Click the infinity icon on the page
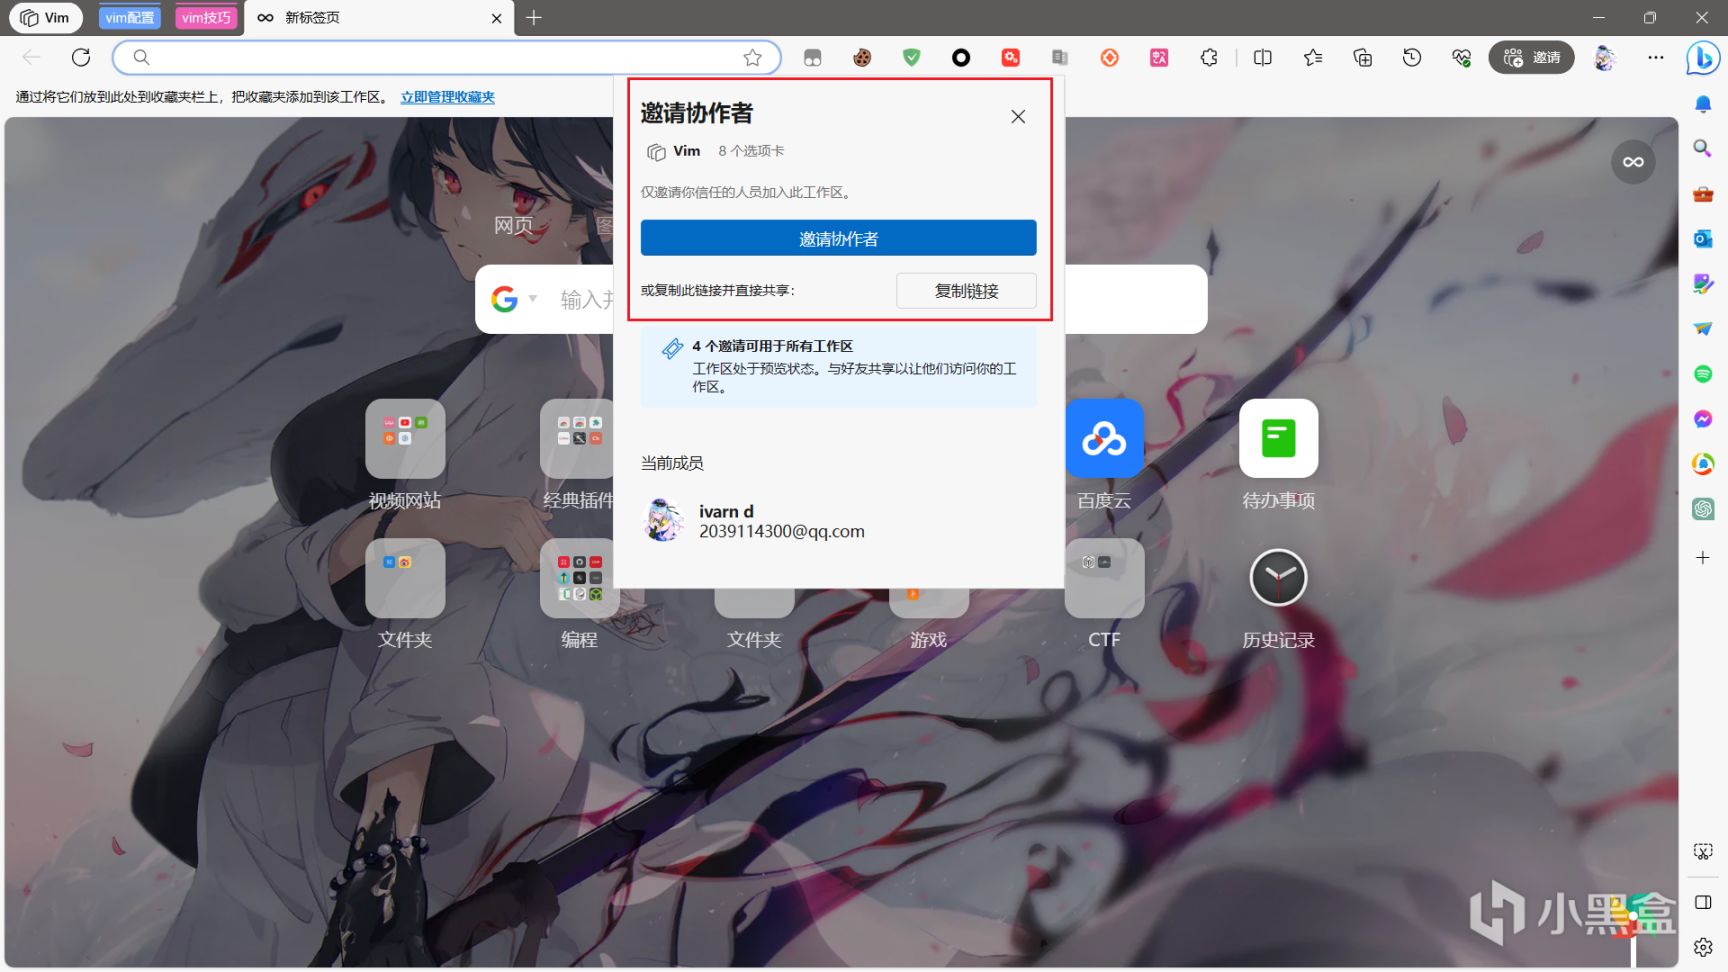The image size is (1728, 972). (1633, 162)
